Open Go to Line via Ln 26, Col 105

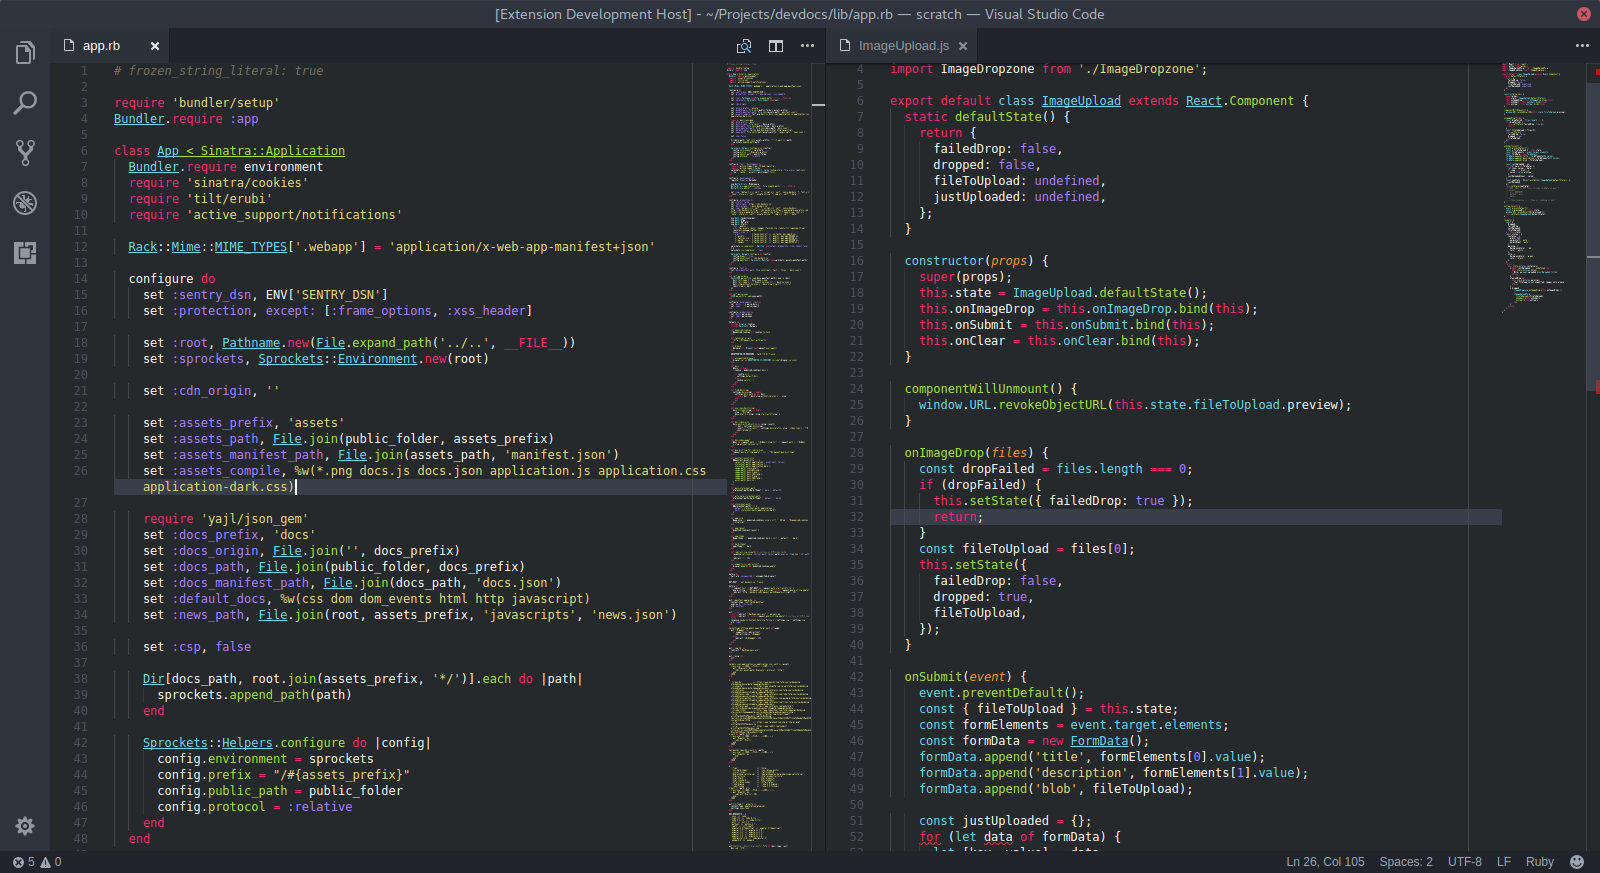point(1325,862)
